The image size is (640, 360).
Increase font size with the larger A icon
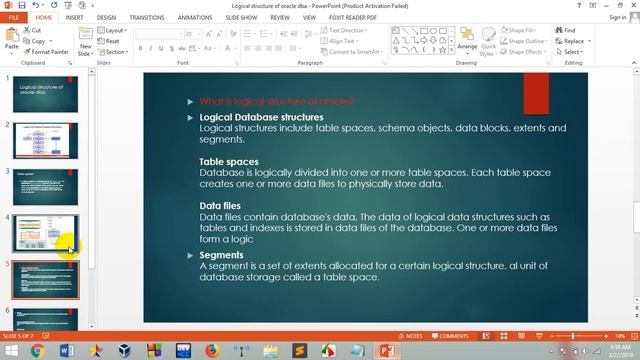click(x=209, y=34)
